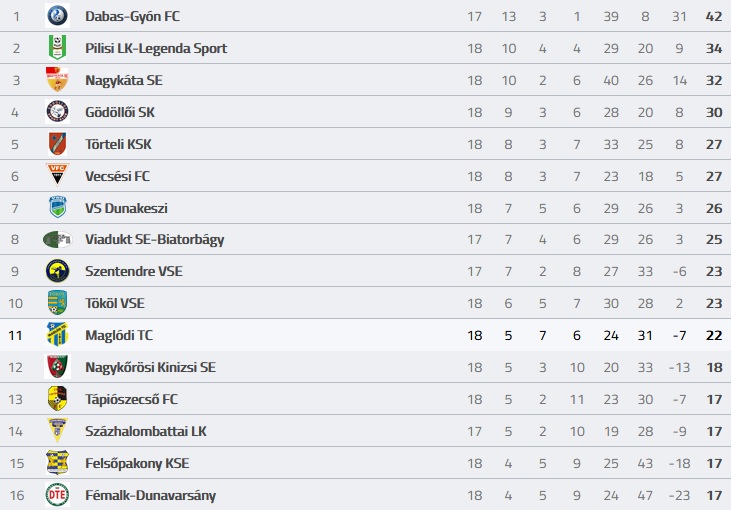731x510 pixels.
Task: Click the highlighted Maglódi TC row points
Action: click(714, 335)
